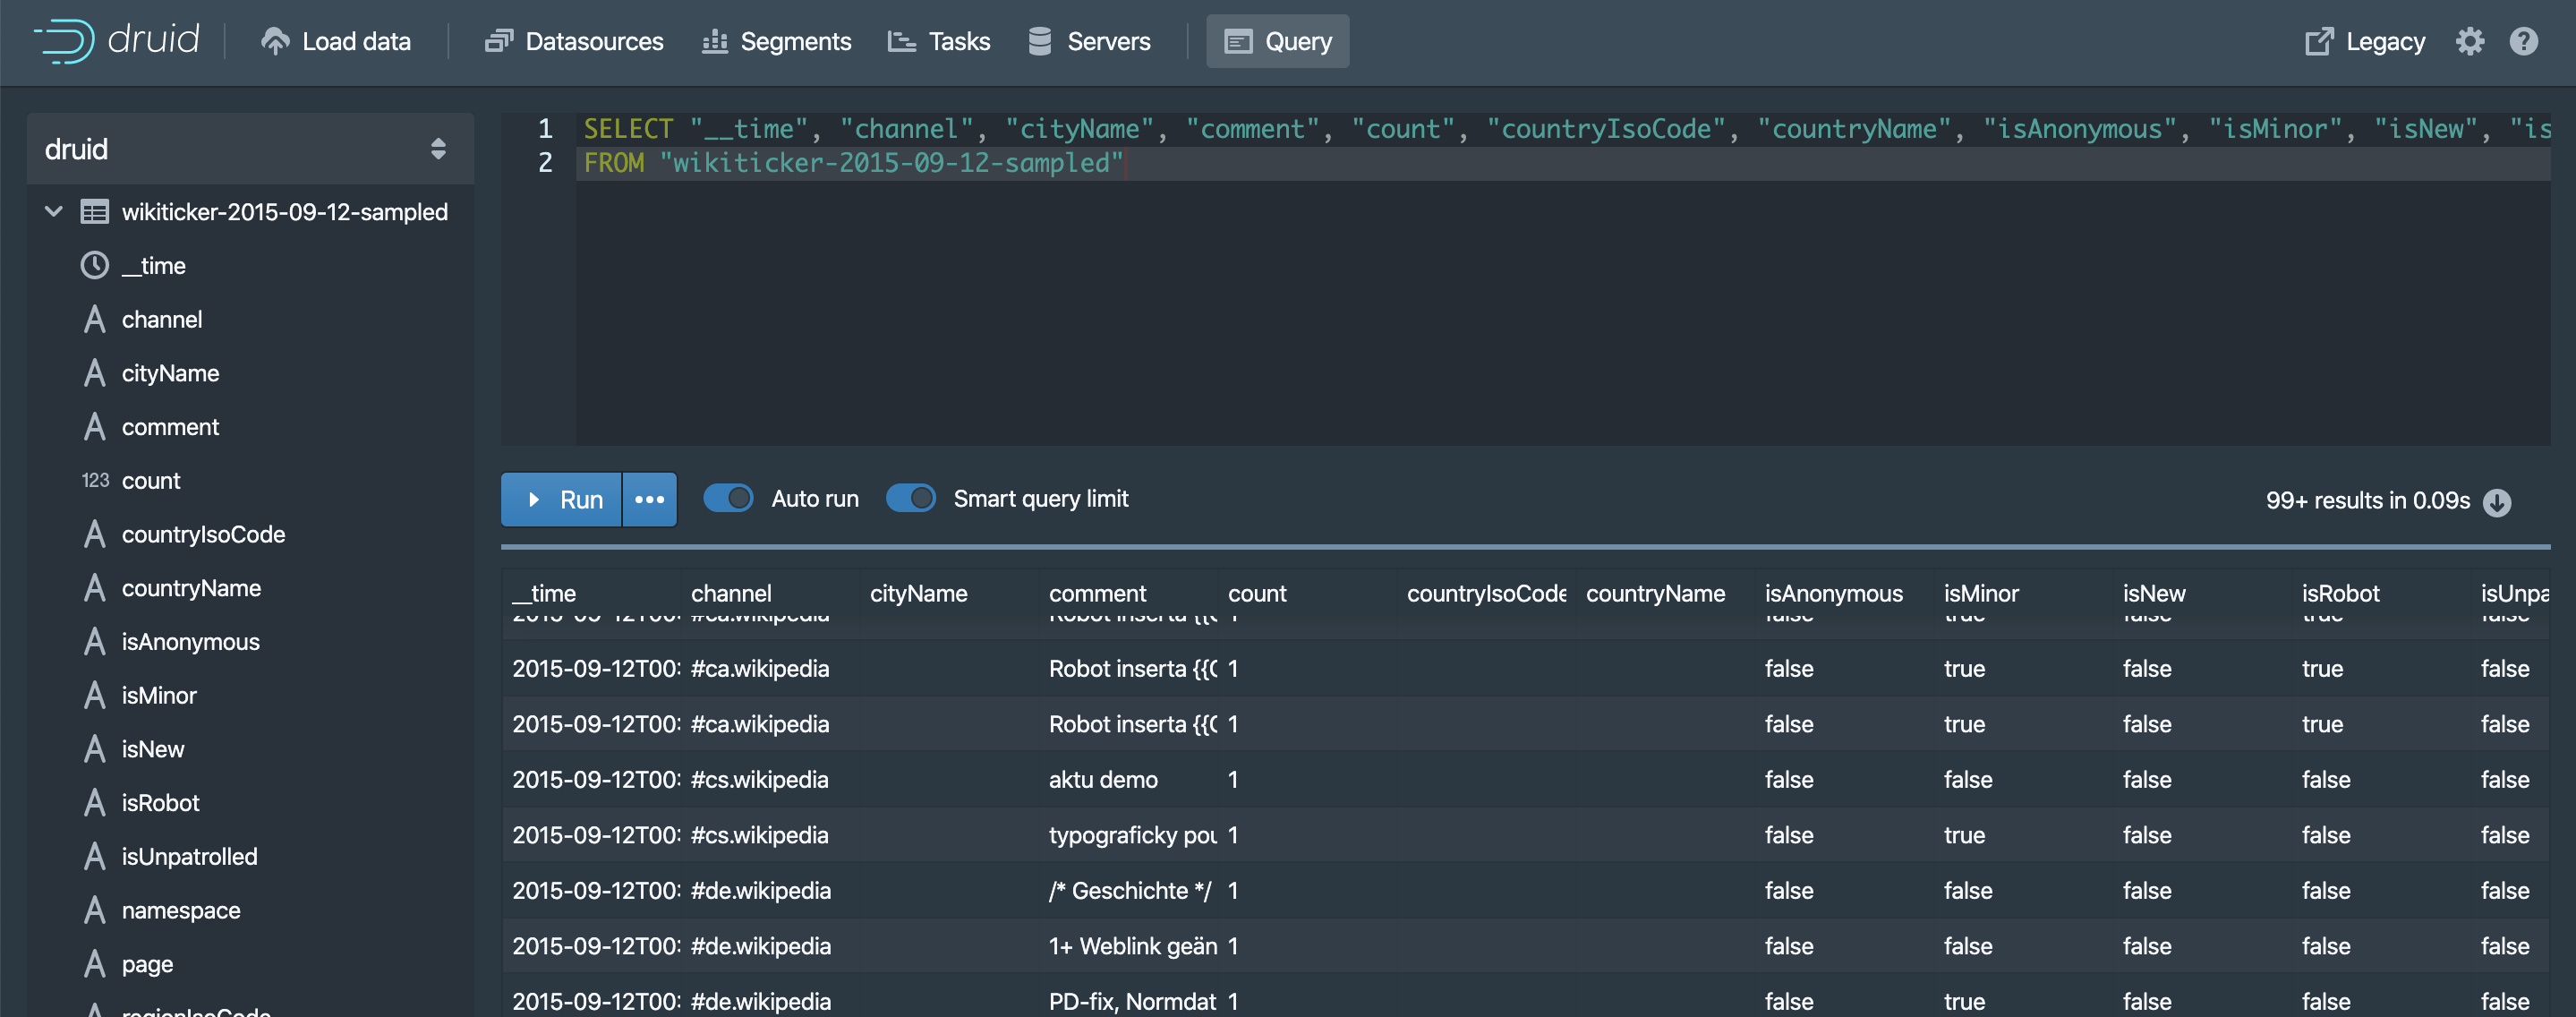Click the help question mark icon

[x=2523, y=41]
